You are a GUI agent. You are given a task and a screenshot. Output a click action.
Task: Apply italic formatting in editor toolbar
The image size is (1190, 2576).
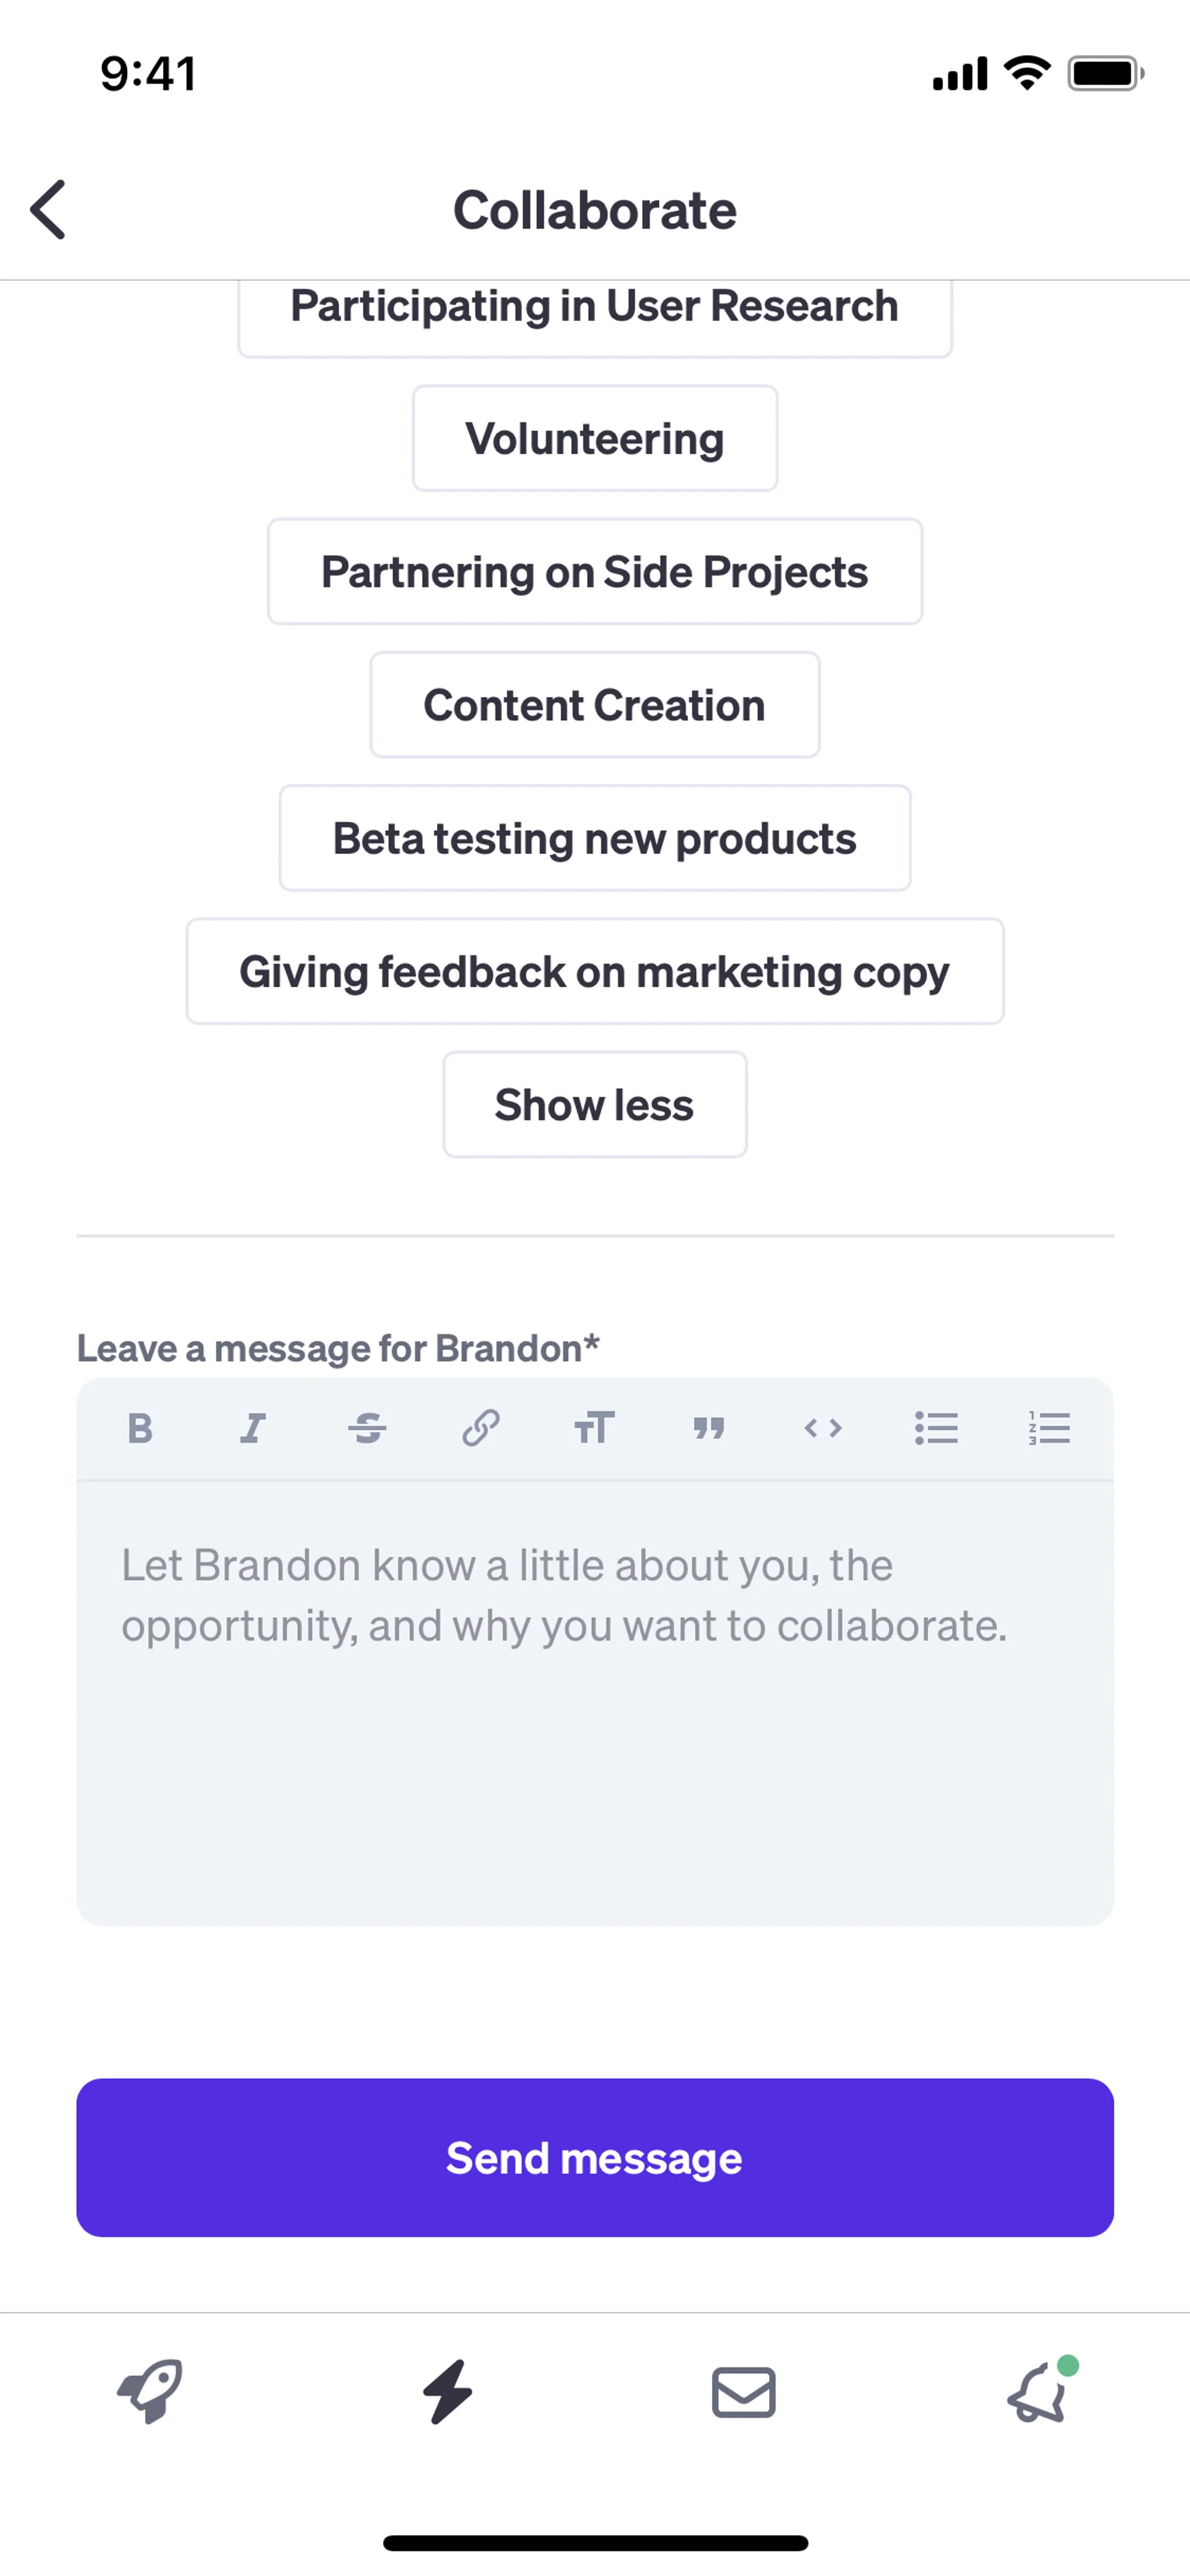(253, 1428)
